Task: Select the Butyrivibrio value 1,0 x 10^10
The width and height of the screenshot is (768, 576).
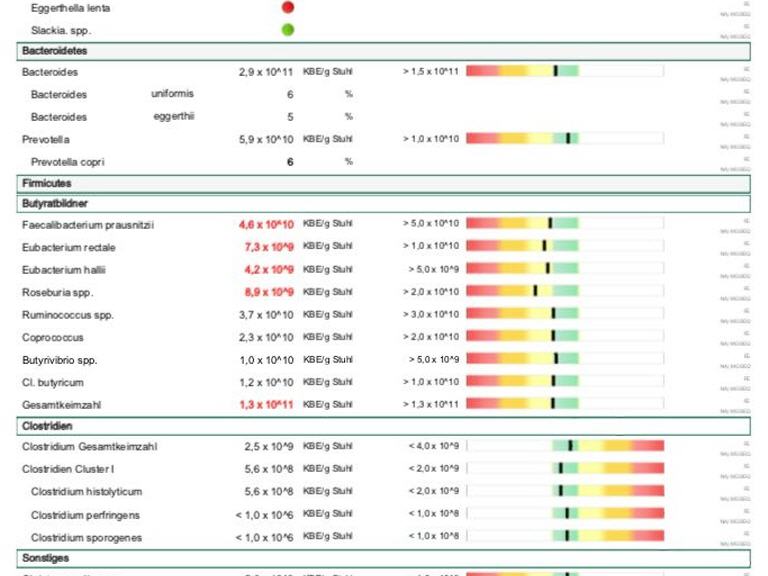Action: click(x=266, y=360)
